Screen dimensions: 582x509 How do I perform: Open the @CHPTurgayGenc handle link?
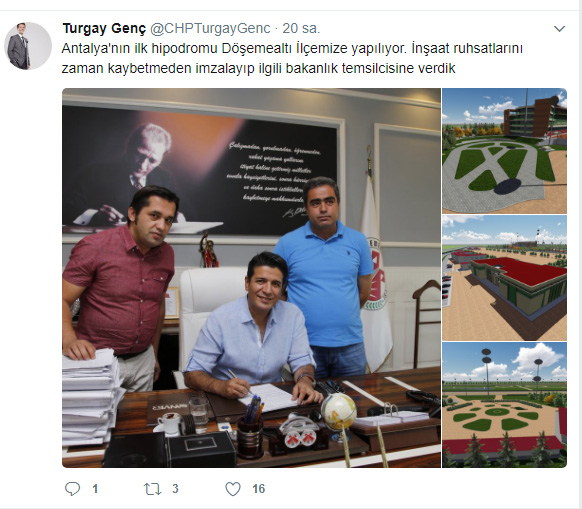coord(210,29)
